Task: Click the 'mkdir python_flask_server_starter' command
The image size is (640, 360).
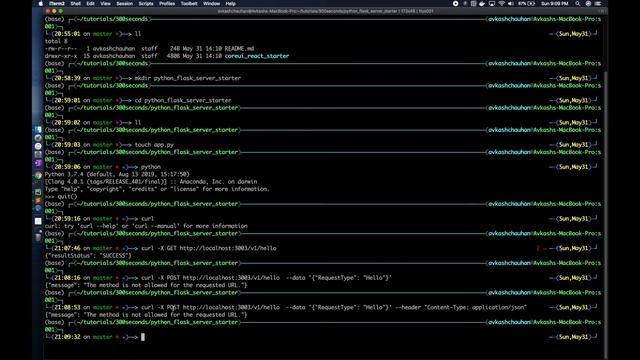Action: (188, 78)
